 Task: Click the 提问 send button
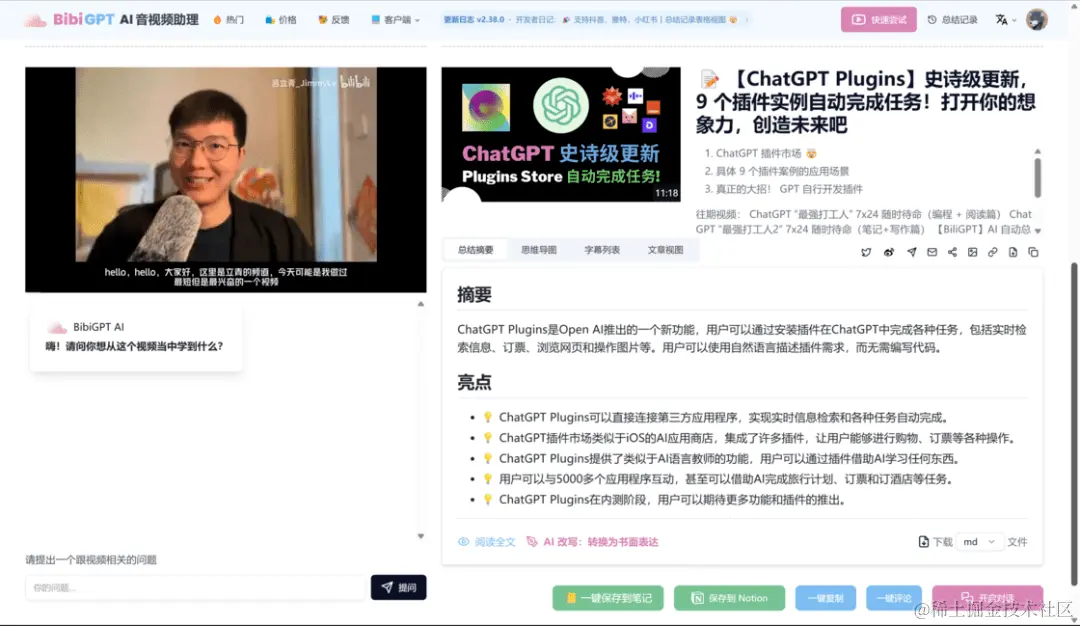(x=398, y=587)
